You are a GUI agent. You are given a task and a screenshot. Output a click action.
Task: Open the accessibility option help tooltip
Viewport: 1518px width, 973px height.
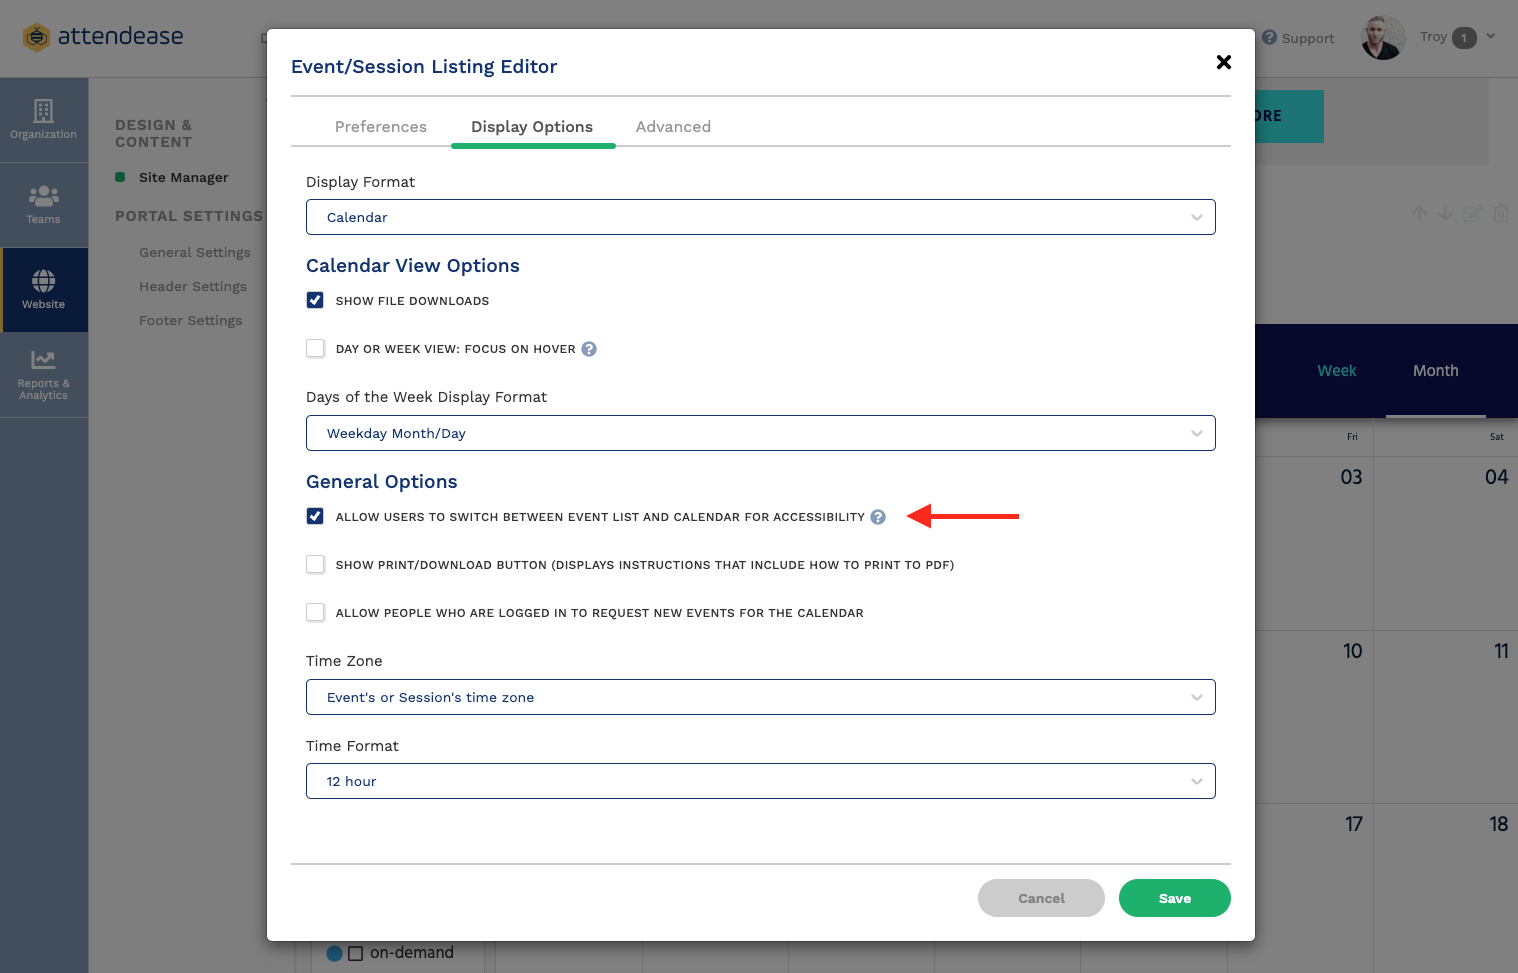[878, 517]
